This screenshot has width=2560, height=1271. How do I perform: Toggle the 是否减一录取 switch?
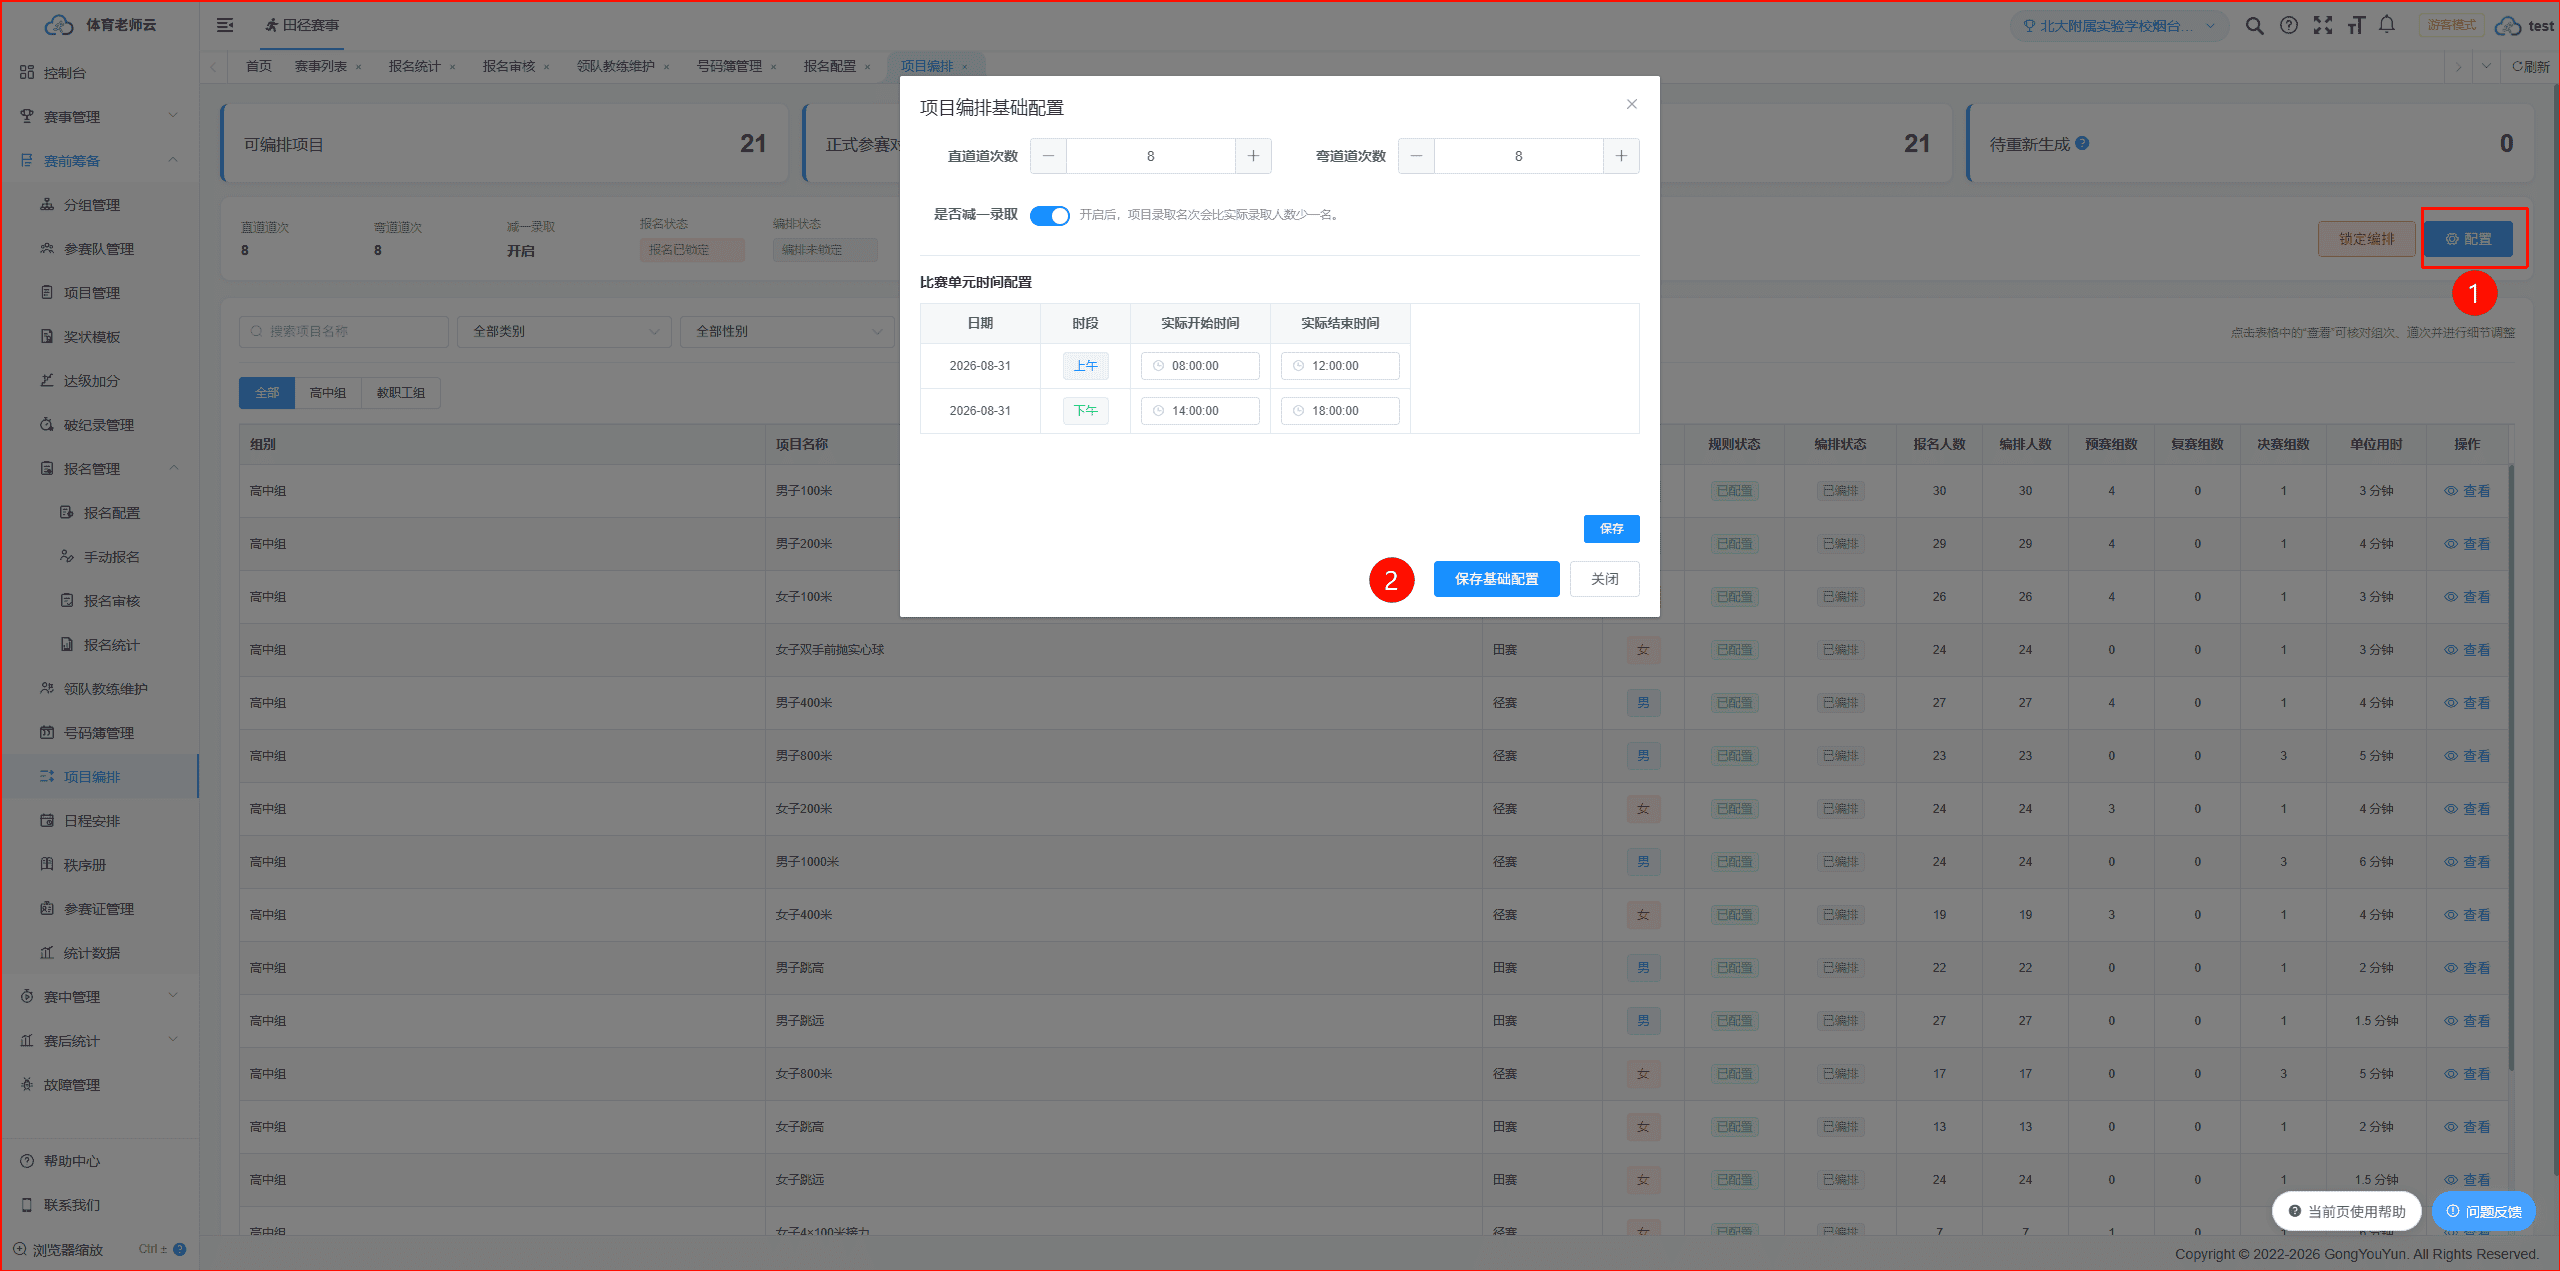(1050, 215)
